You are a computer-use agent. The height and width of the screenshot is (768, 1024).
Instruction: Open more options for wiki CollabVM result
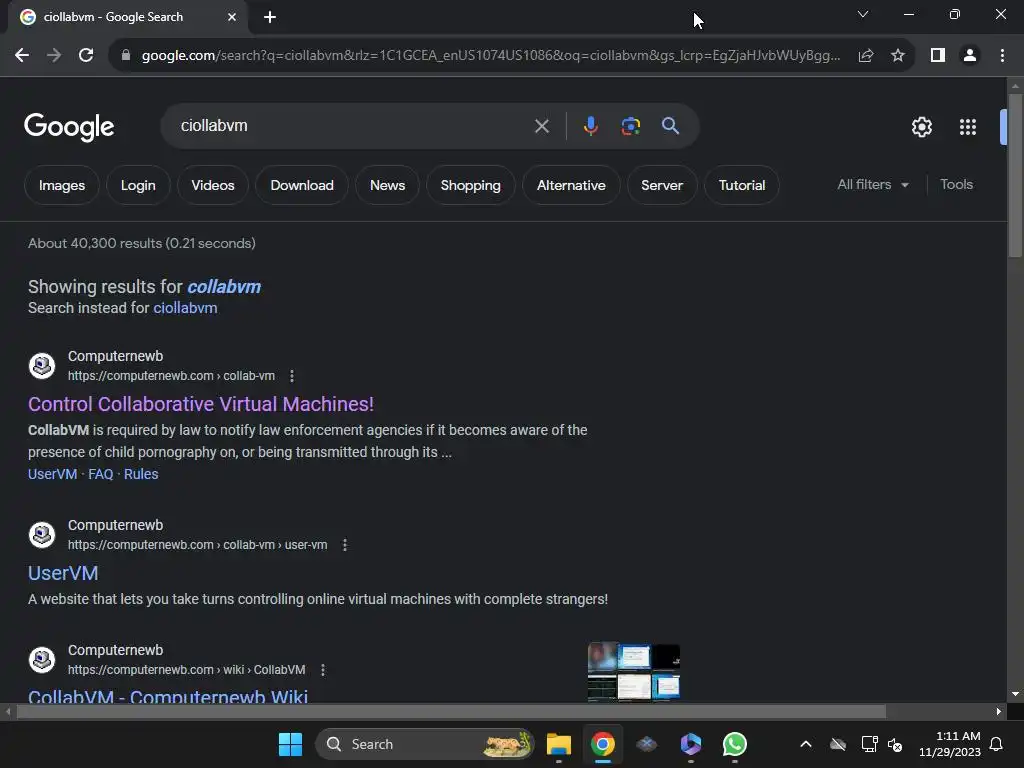[323, 670]
